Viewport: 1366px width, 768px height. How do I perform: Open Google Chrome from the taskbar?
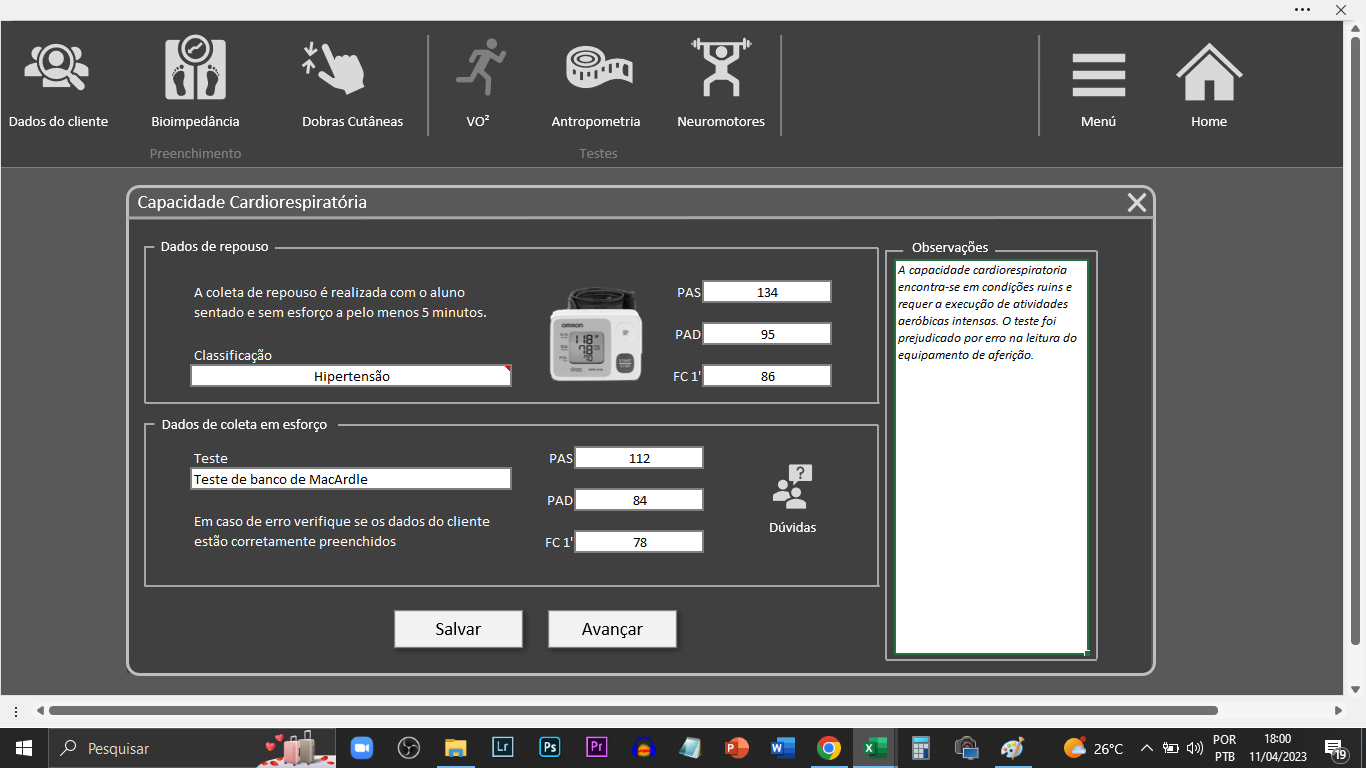click(828, 748)
